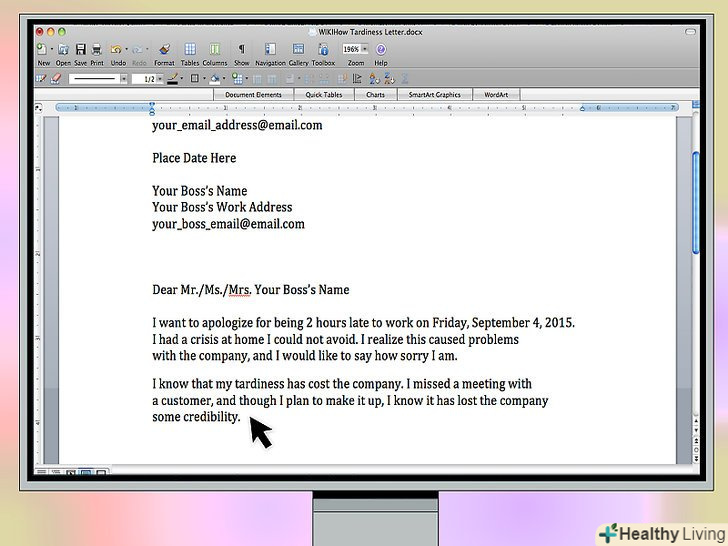728x546 pixels.
Task: Click the New document icon
Action: (41, 49)
